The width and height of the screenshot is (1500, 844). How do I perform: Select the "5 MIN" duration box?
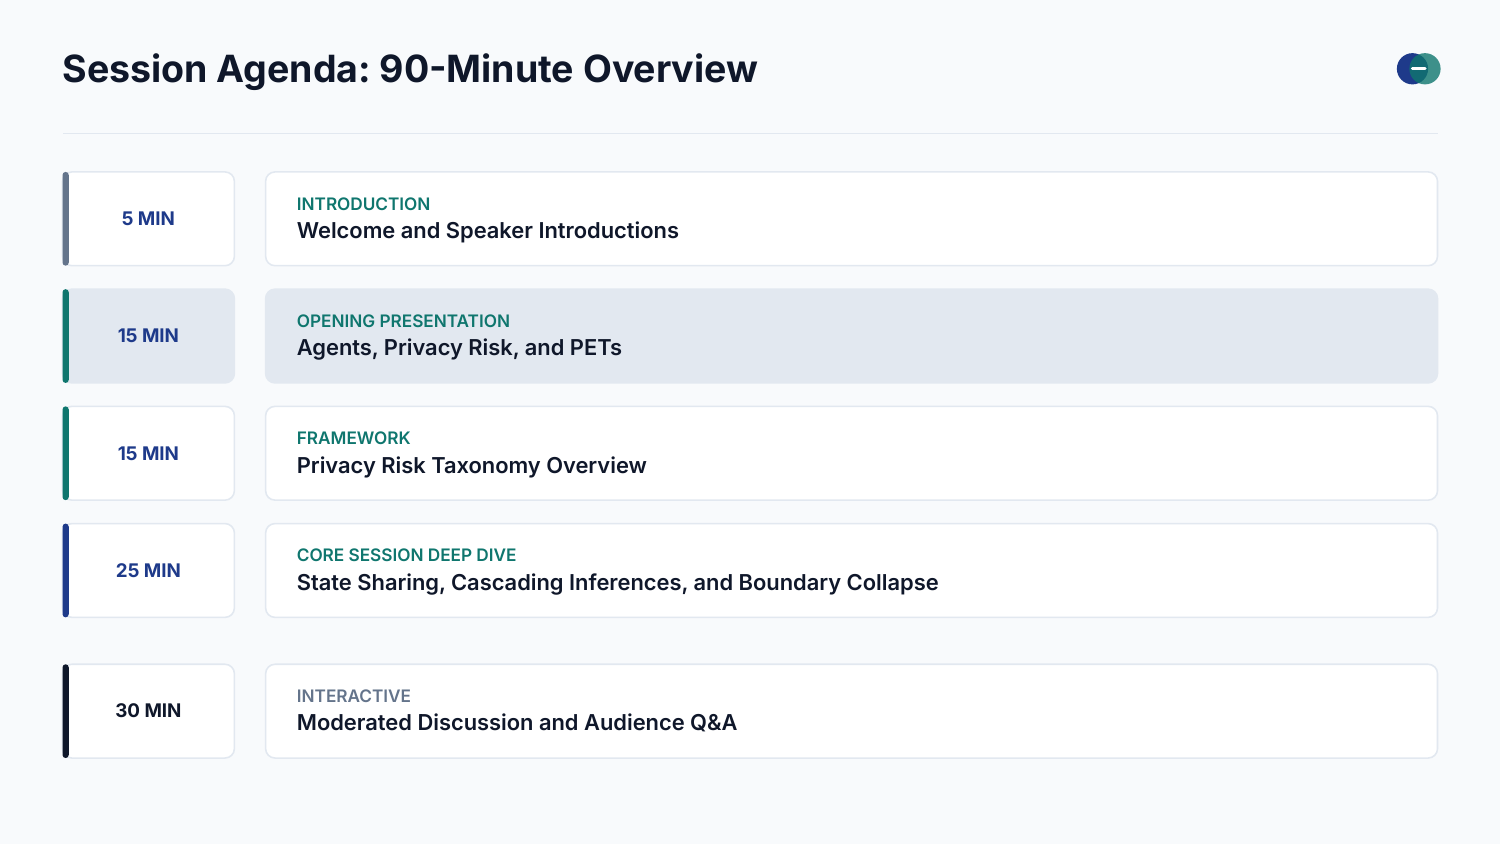point(149,219)
